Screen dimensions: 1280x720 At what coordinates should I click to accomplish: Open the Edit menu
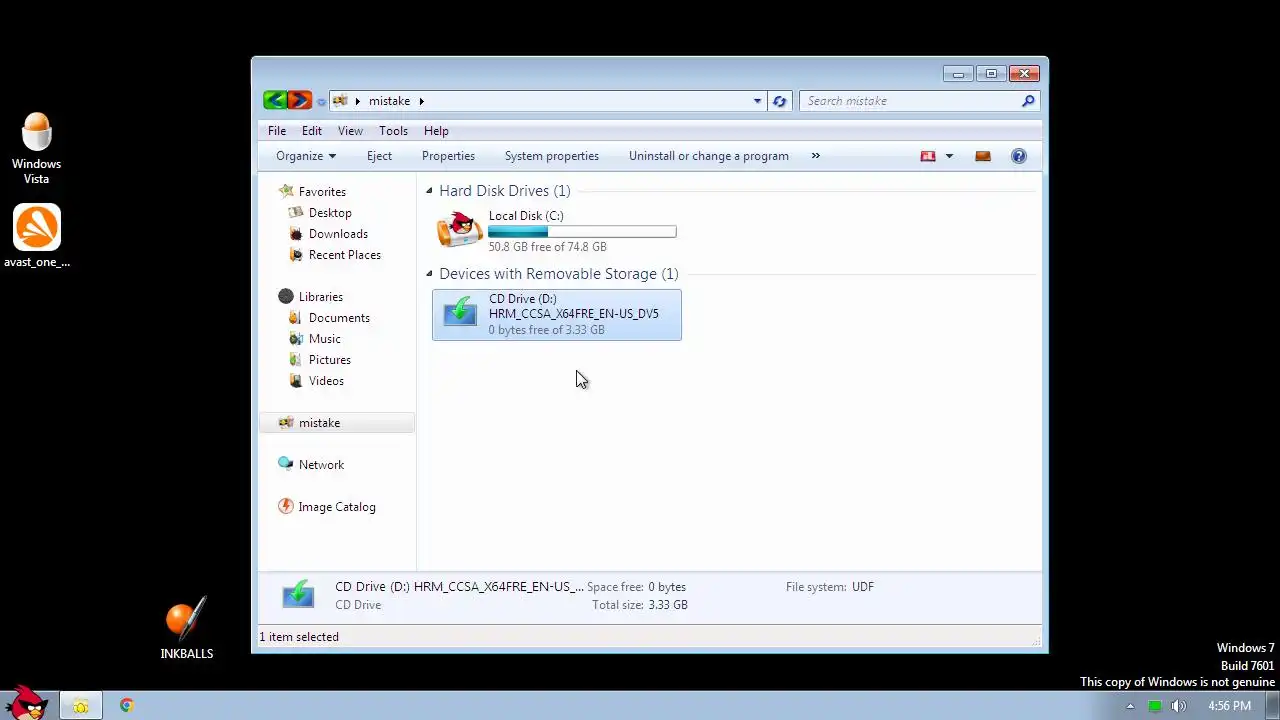(312, 131)
